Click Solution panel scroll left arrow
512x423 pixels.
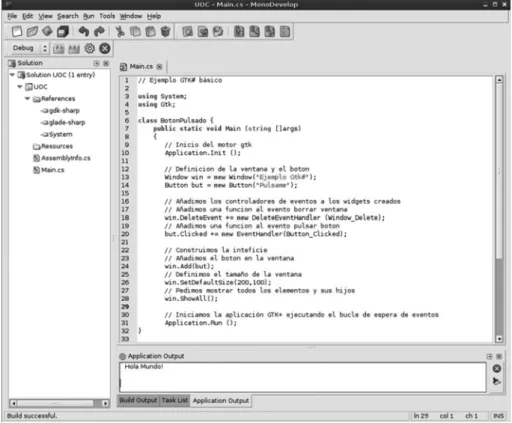[13, 403]
